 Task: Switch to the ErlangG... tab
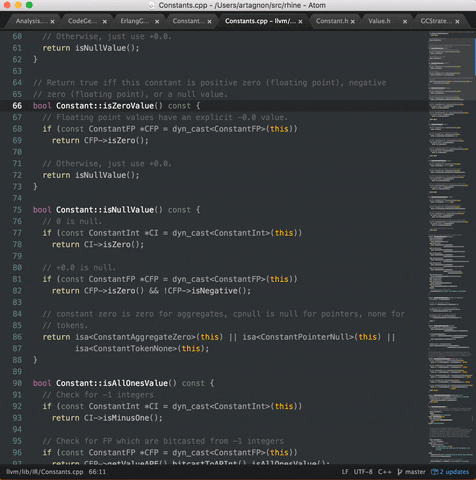click(x=136, y=21)
